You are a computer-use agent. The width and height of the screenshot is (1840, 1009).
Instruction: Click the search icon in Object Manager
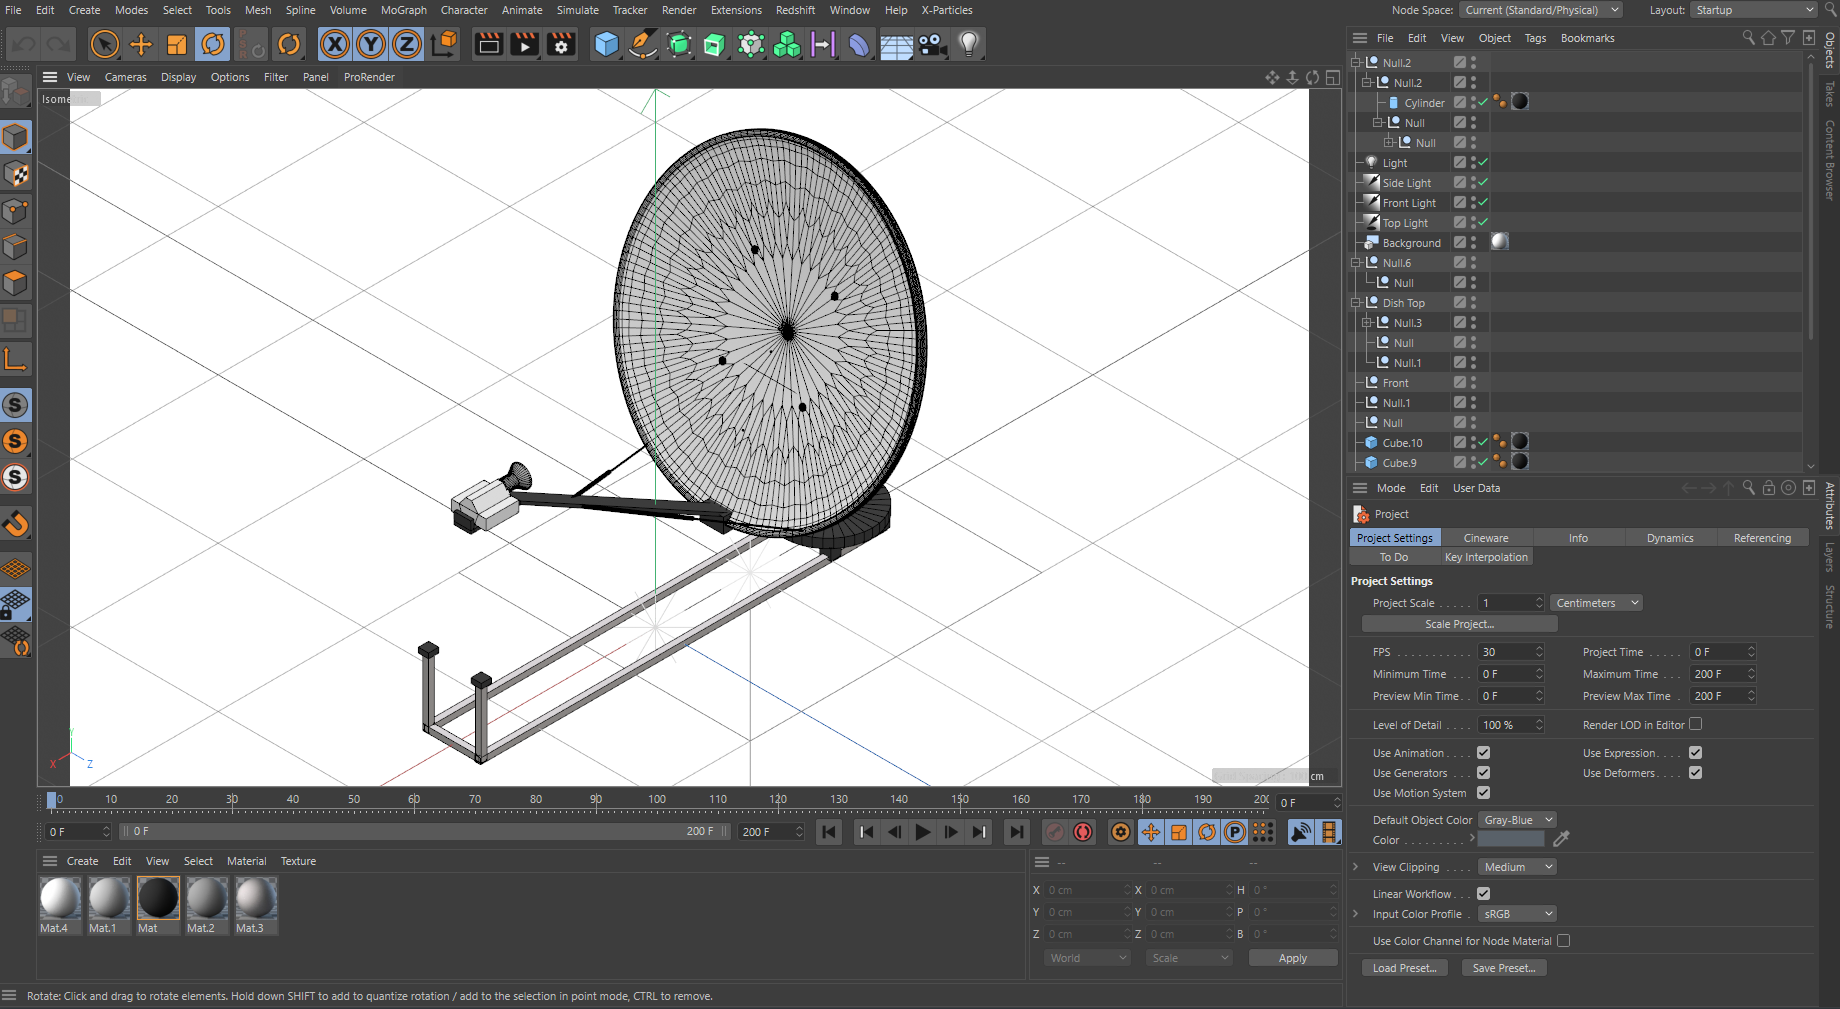pos(1748,38)
